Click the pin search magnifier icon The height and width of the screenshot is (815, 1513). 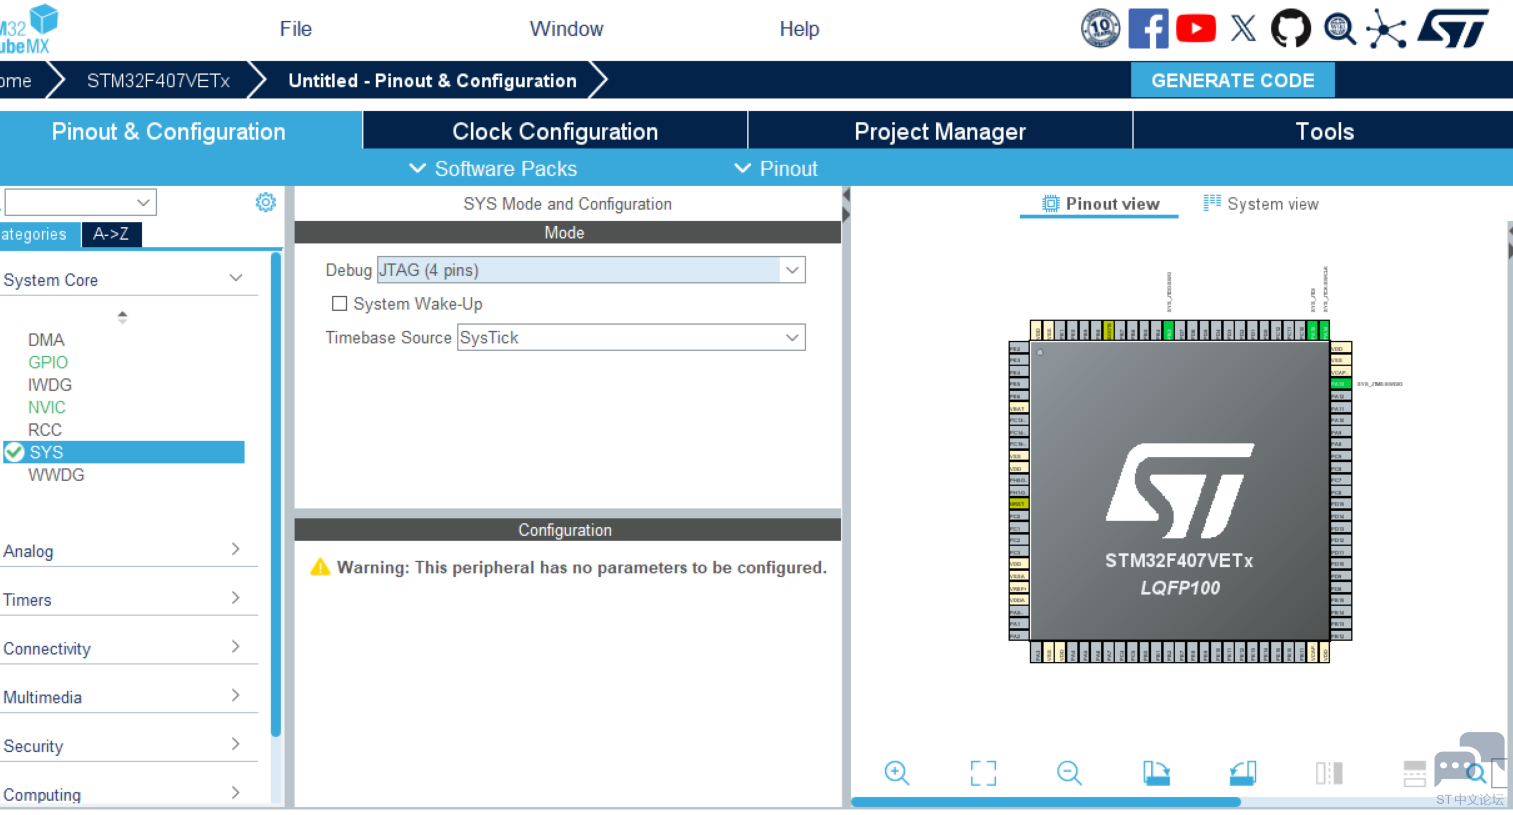click(x=1476, y=772)
